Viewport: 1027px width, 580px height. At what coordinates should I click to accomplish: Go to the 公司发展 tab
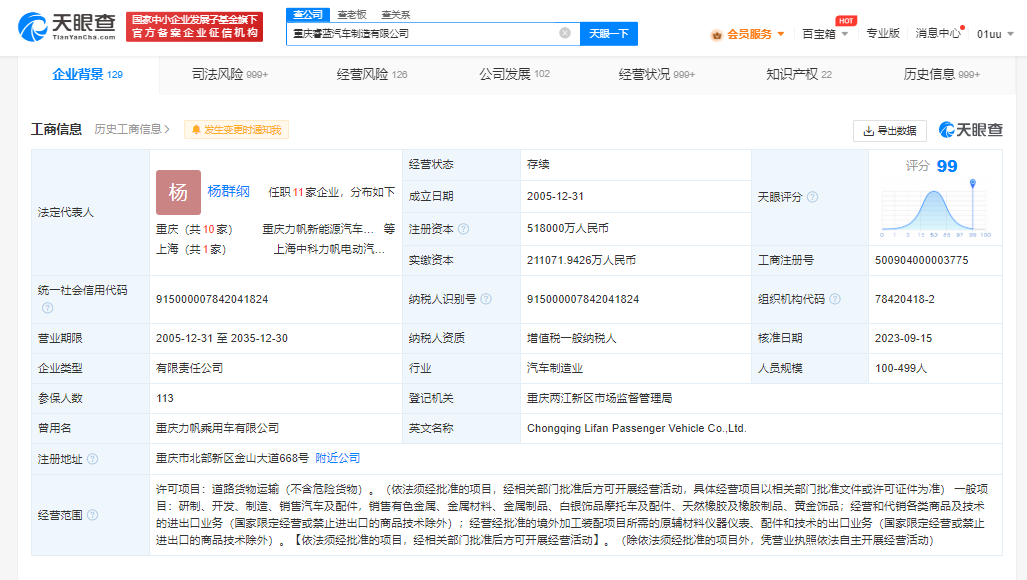[514, 75]
